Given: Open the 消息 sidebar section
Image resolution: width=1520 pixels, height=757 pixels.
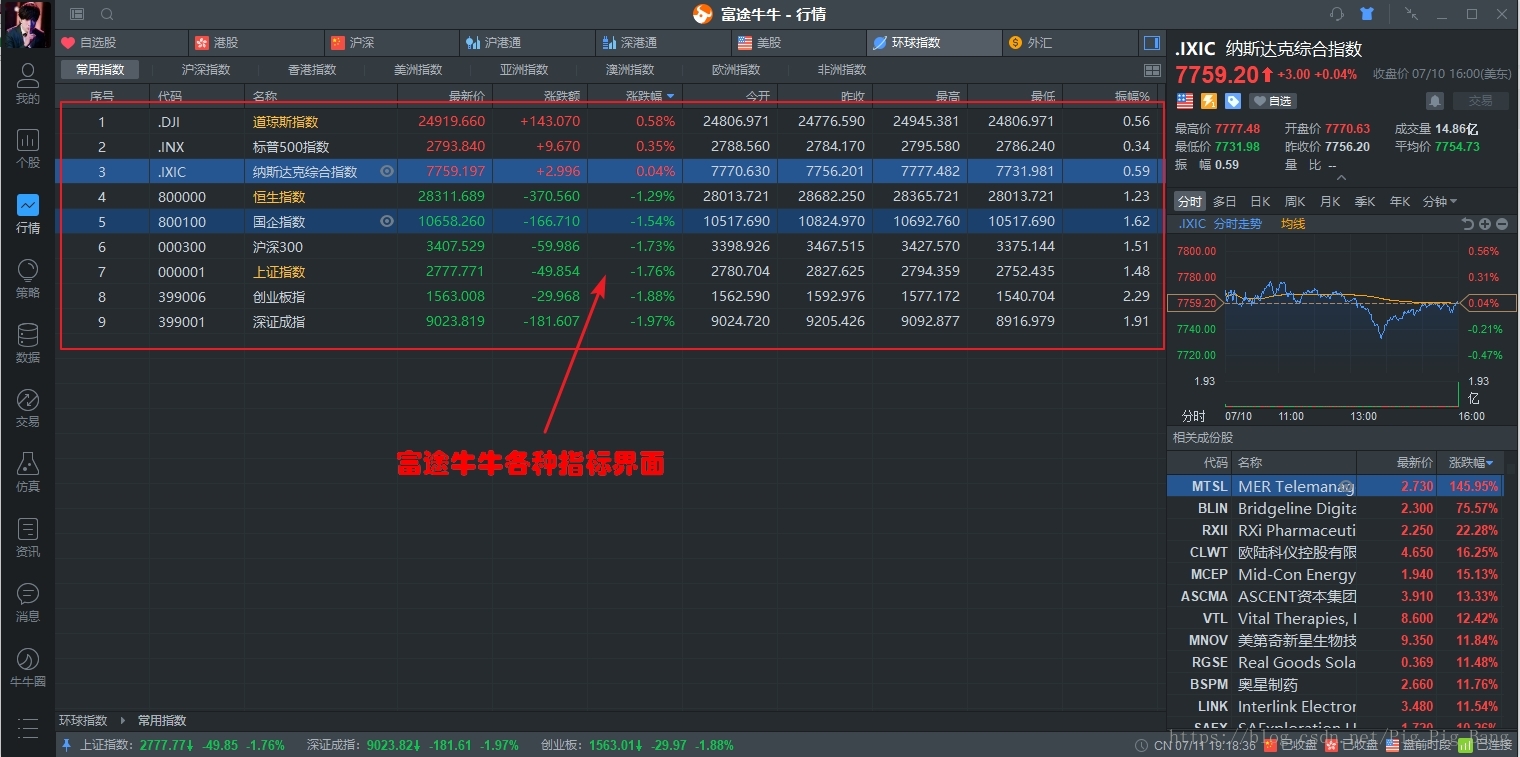Looking at the screenshot, I should tap(27, 602).
